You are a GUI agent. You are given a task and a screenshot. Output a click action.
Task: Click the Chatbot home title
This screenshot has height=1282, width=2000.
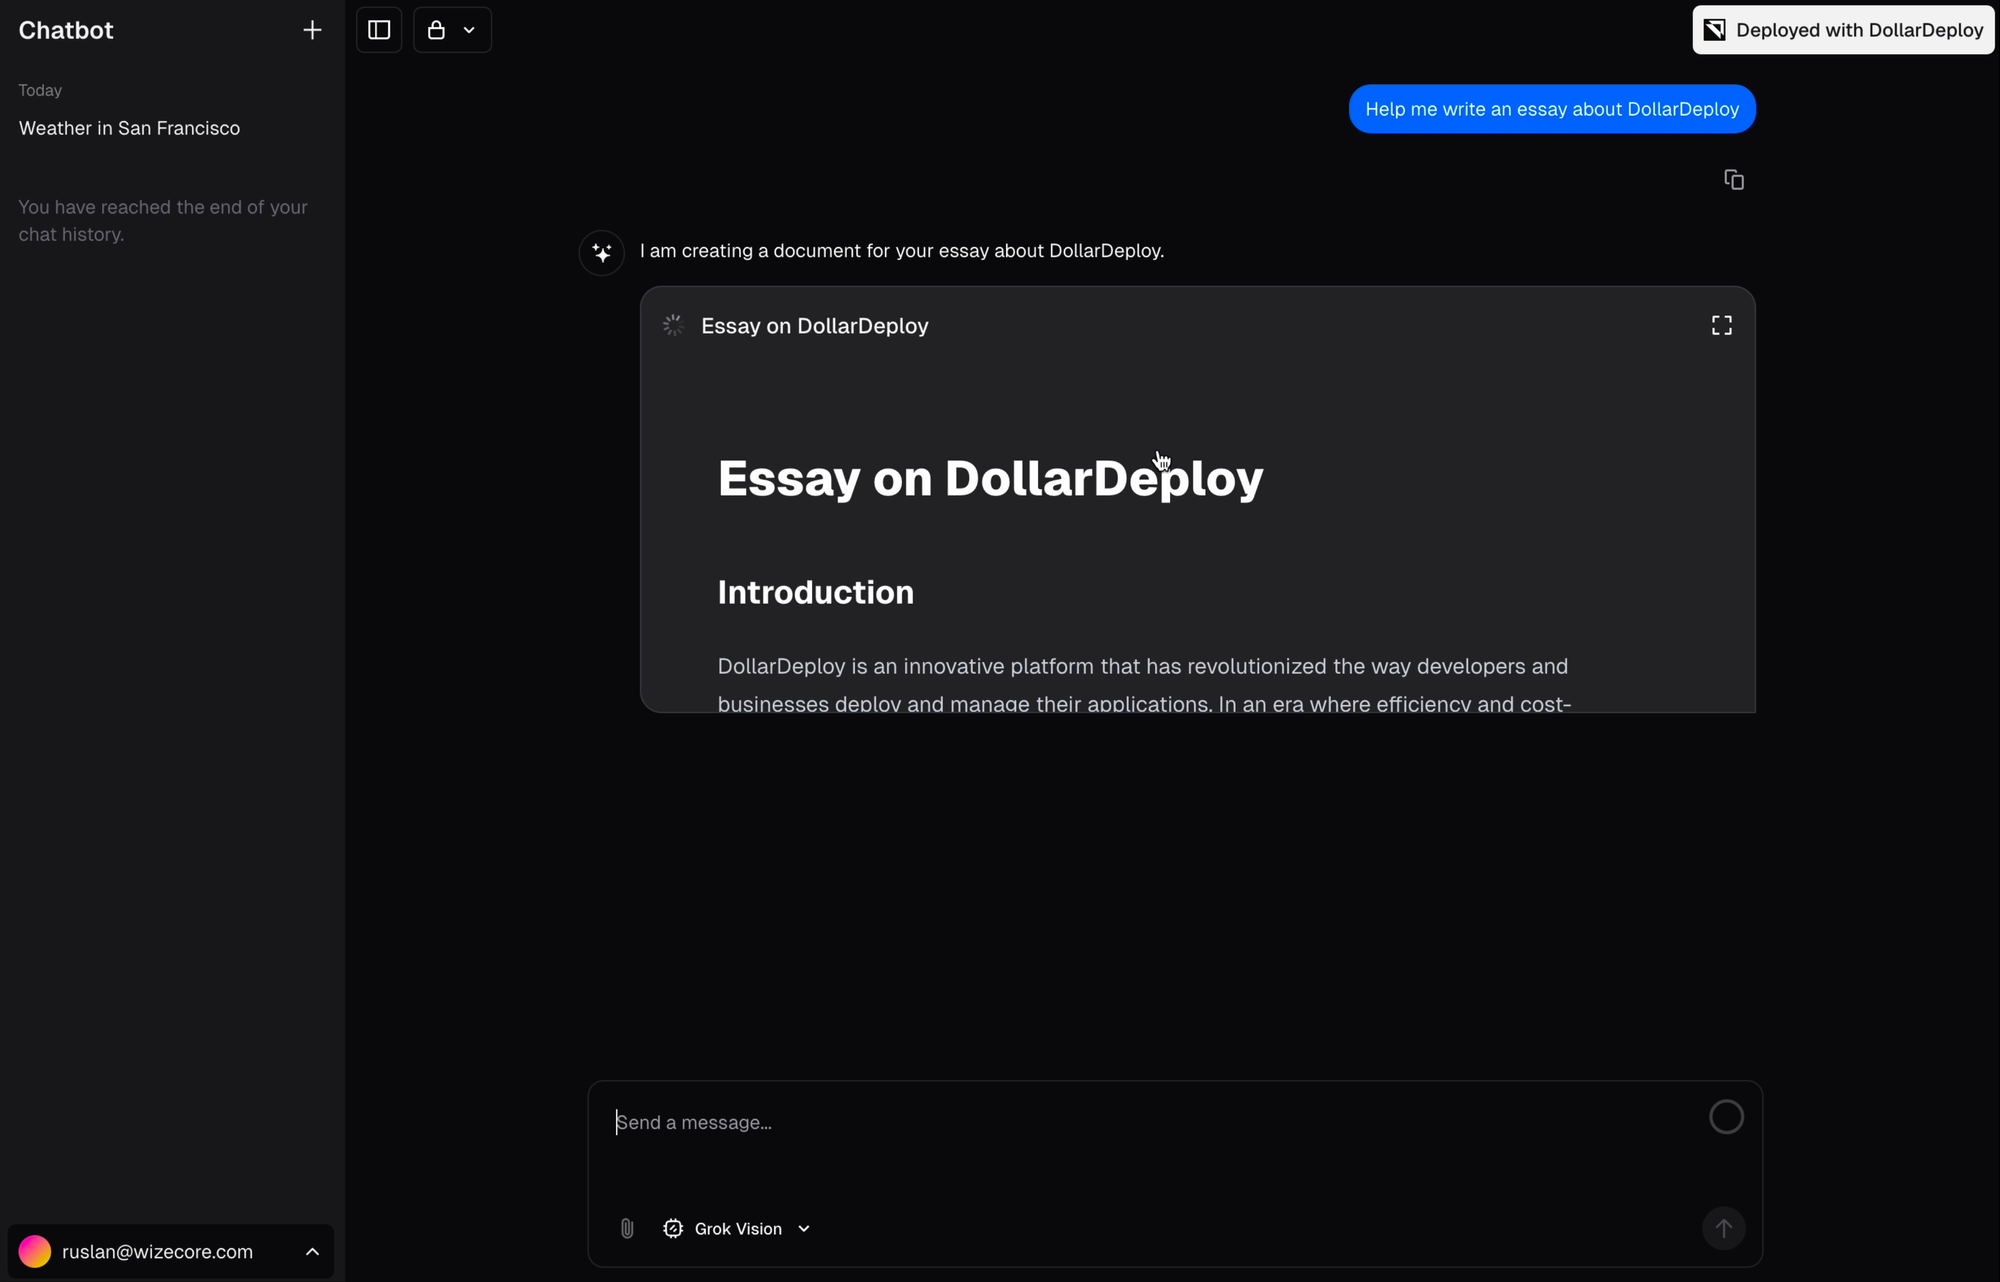click(x=66, y=30)
